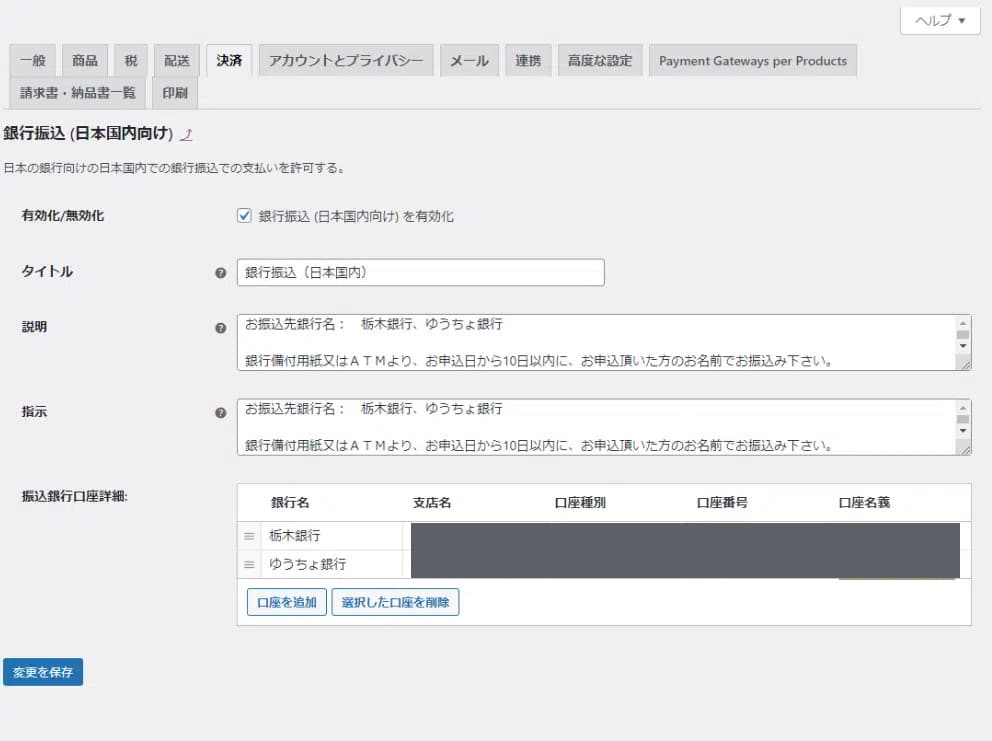Click into the タイトル text field
The width and height of the screenshot is (992, 741).
click(x=420, y=273)
